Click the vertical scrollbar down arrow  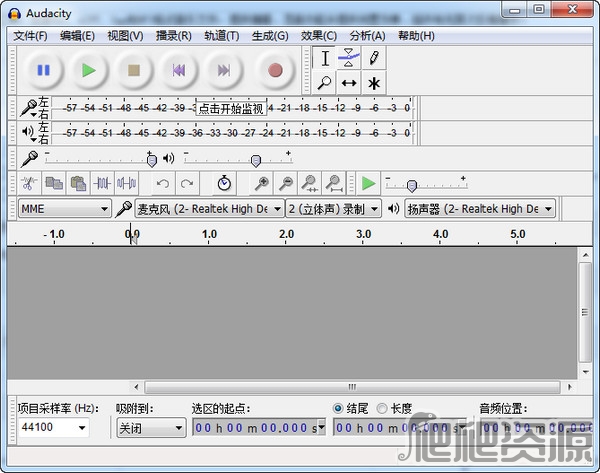(x=585, y=372)
